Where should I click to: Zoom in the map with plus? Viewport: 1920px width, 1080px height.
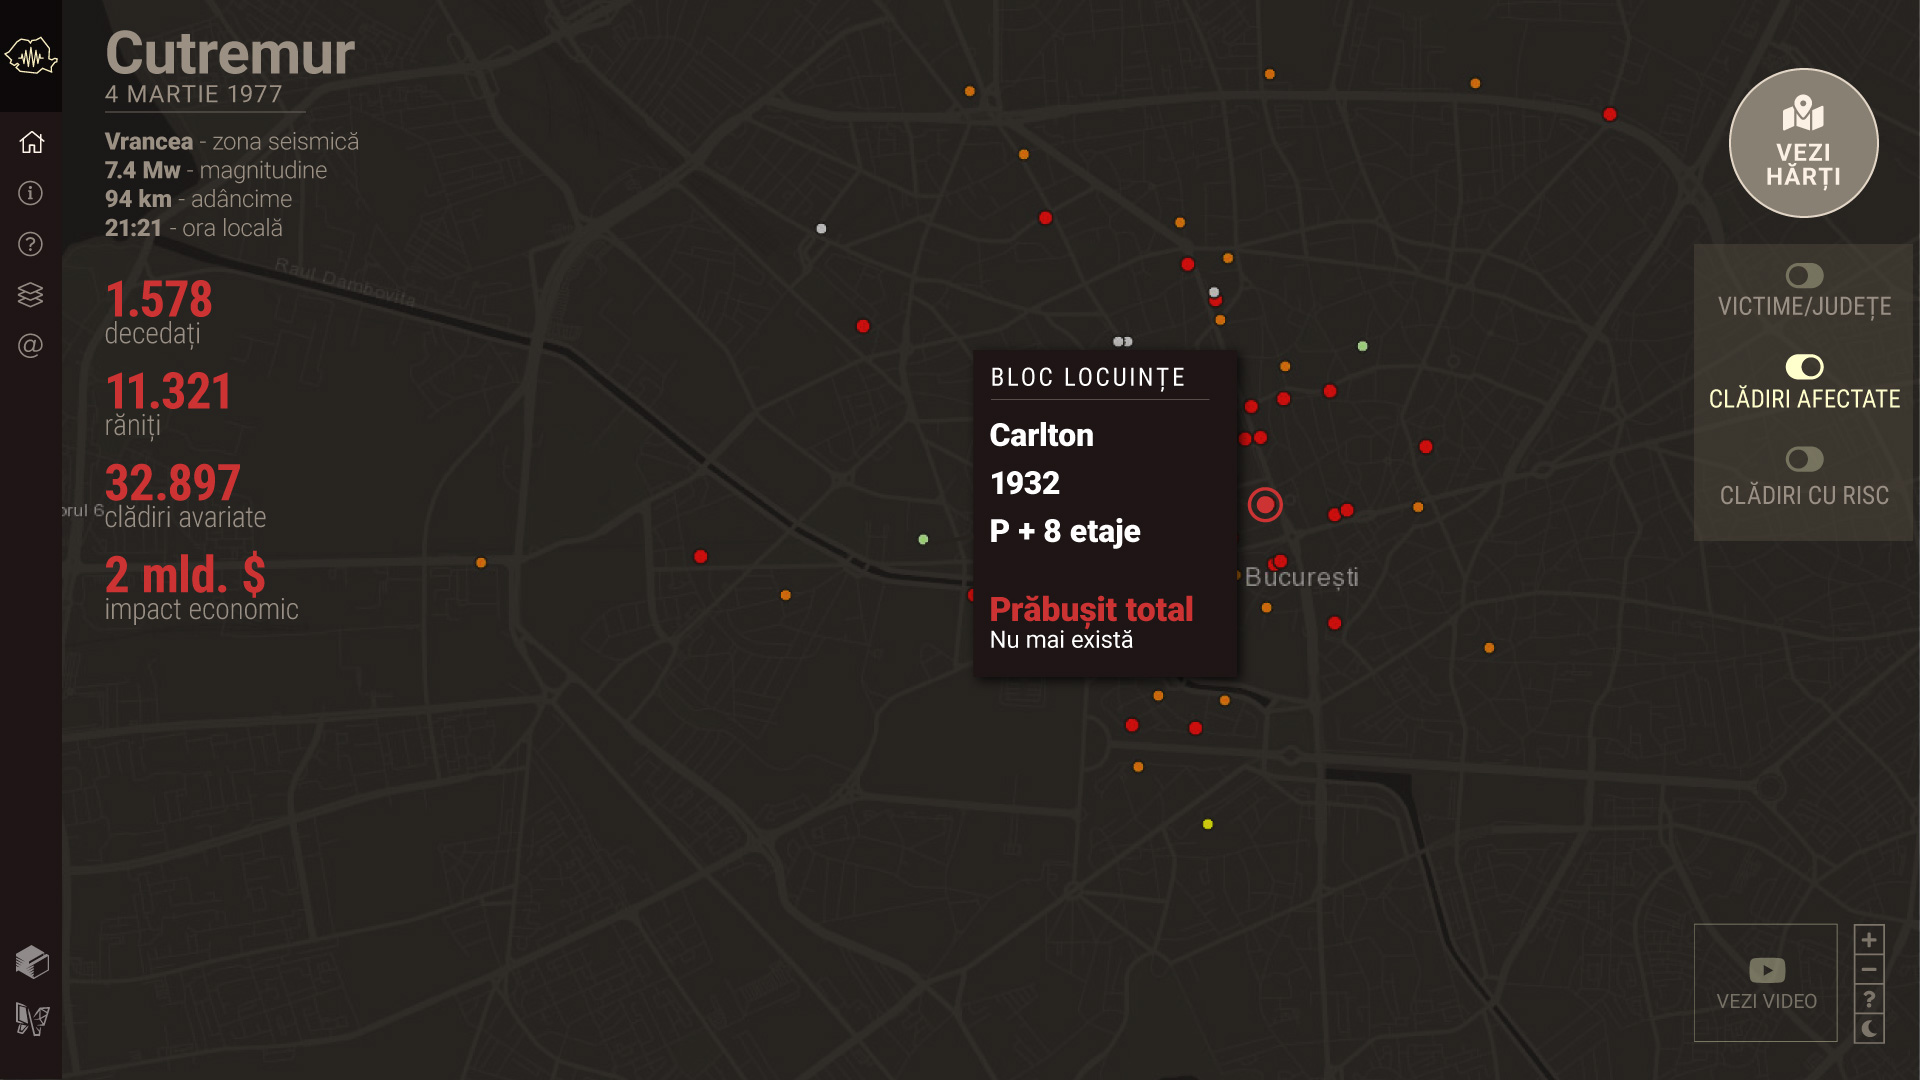tap(1869, 940)
